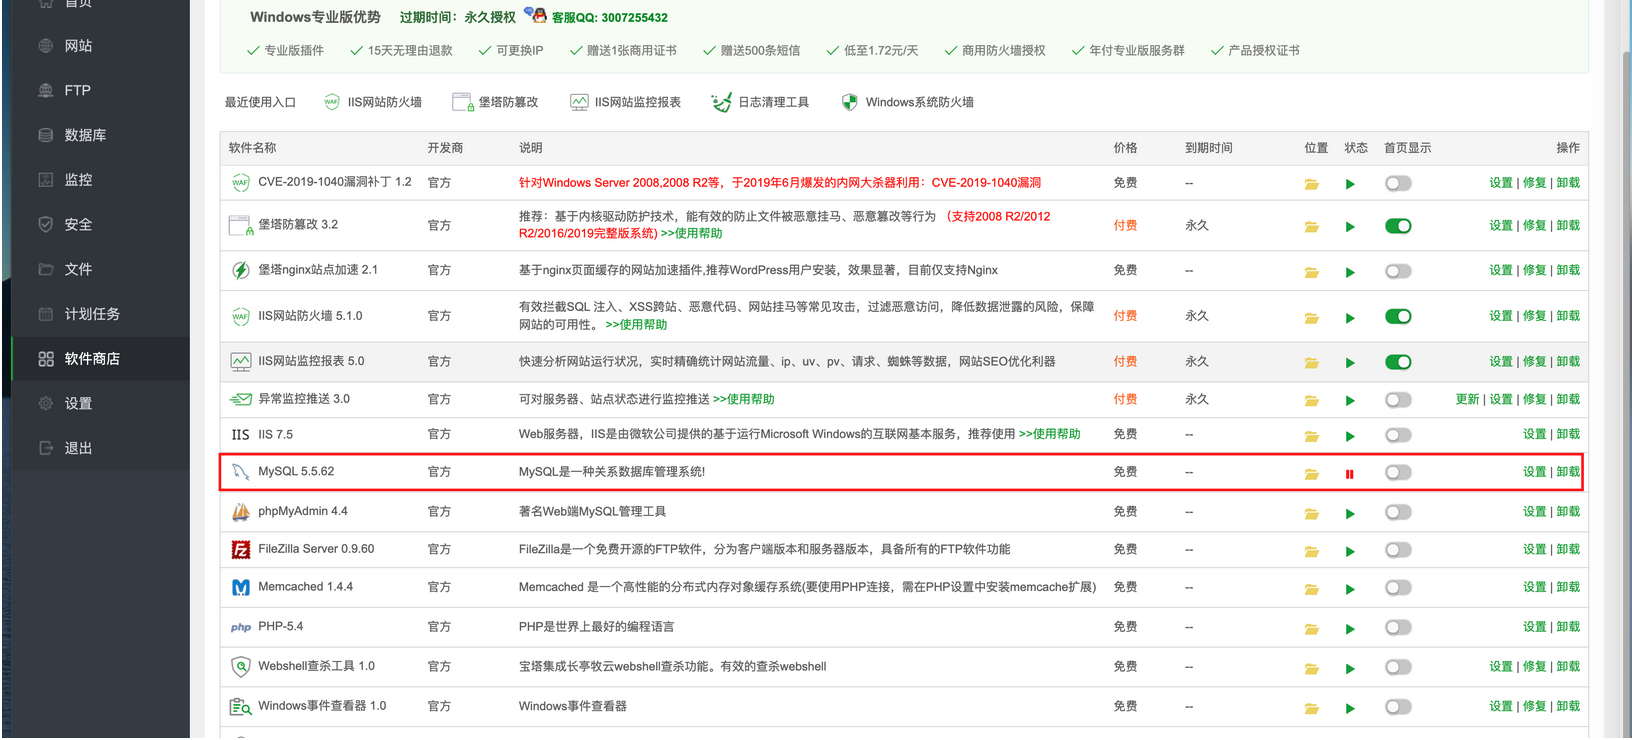Click the Windows事件查看器 software icon
Image resolution: width=1632 pixels, height=740 pixels.
pyautogui.click(x=240, y=707)
